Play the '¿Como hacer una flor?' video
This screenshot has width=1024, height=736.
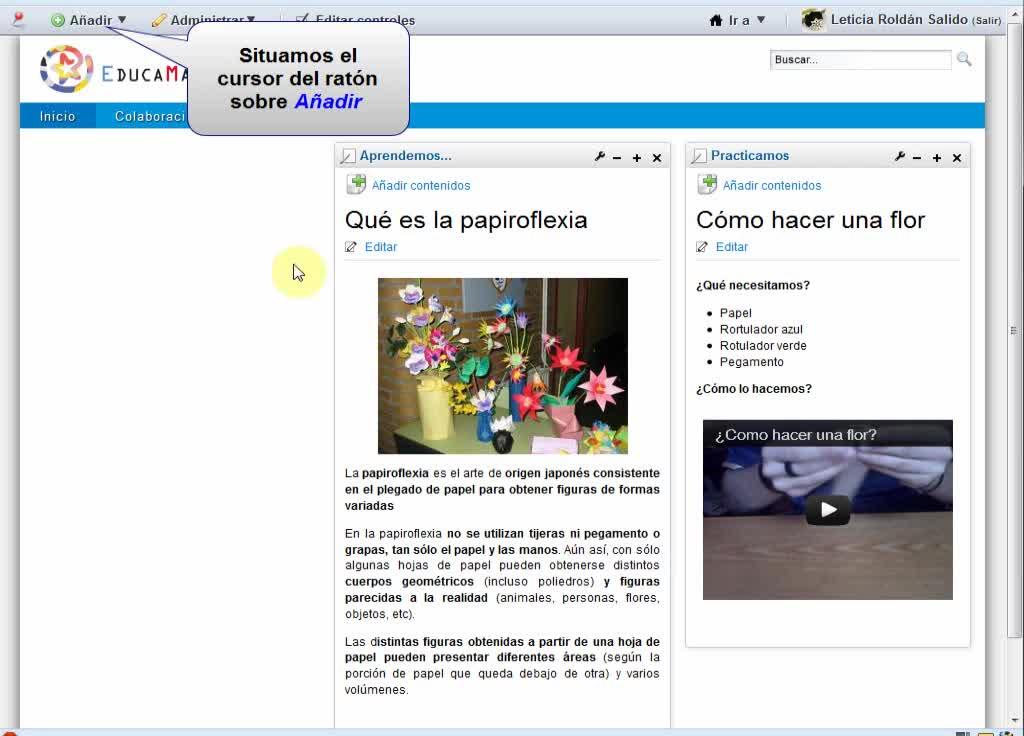[828, 510]
